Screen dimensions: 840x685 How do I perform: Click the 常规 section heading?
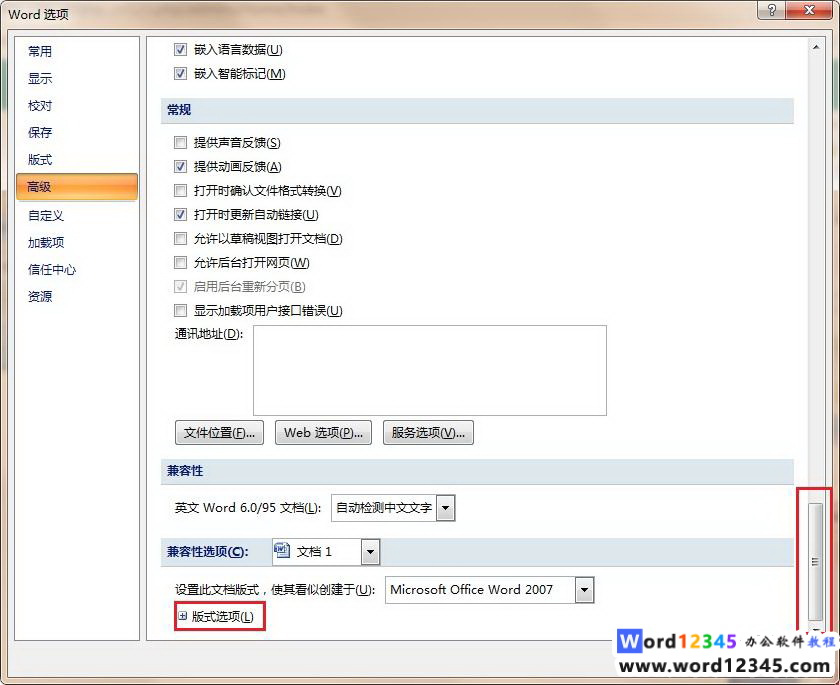tap(179, 110)
